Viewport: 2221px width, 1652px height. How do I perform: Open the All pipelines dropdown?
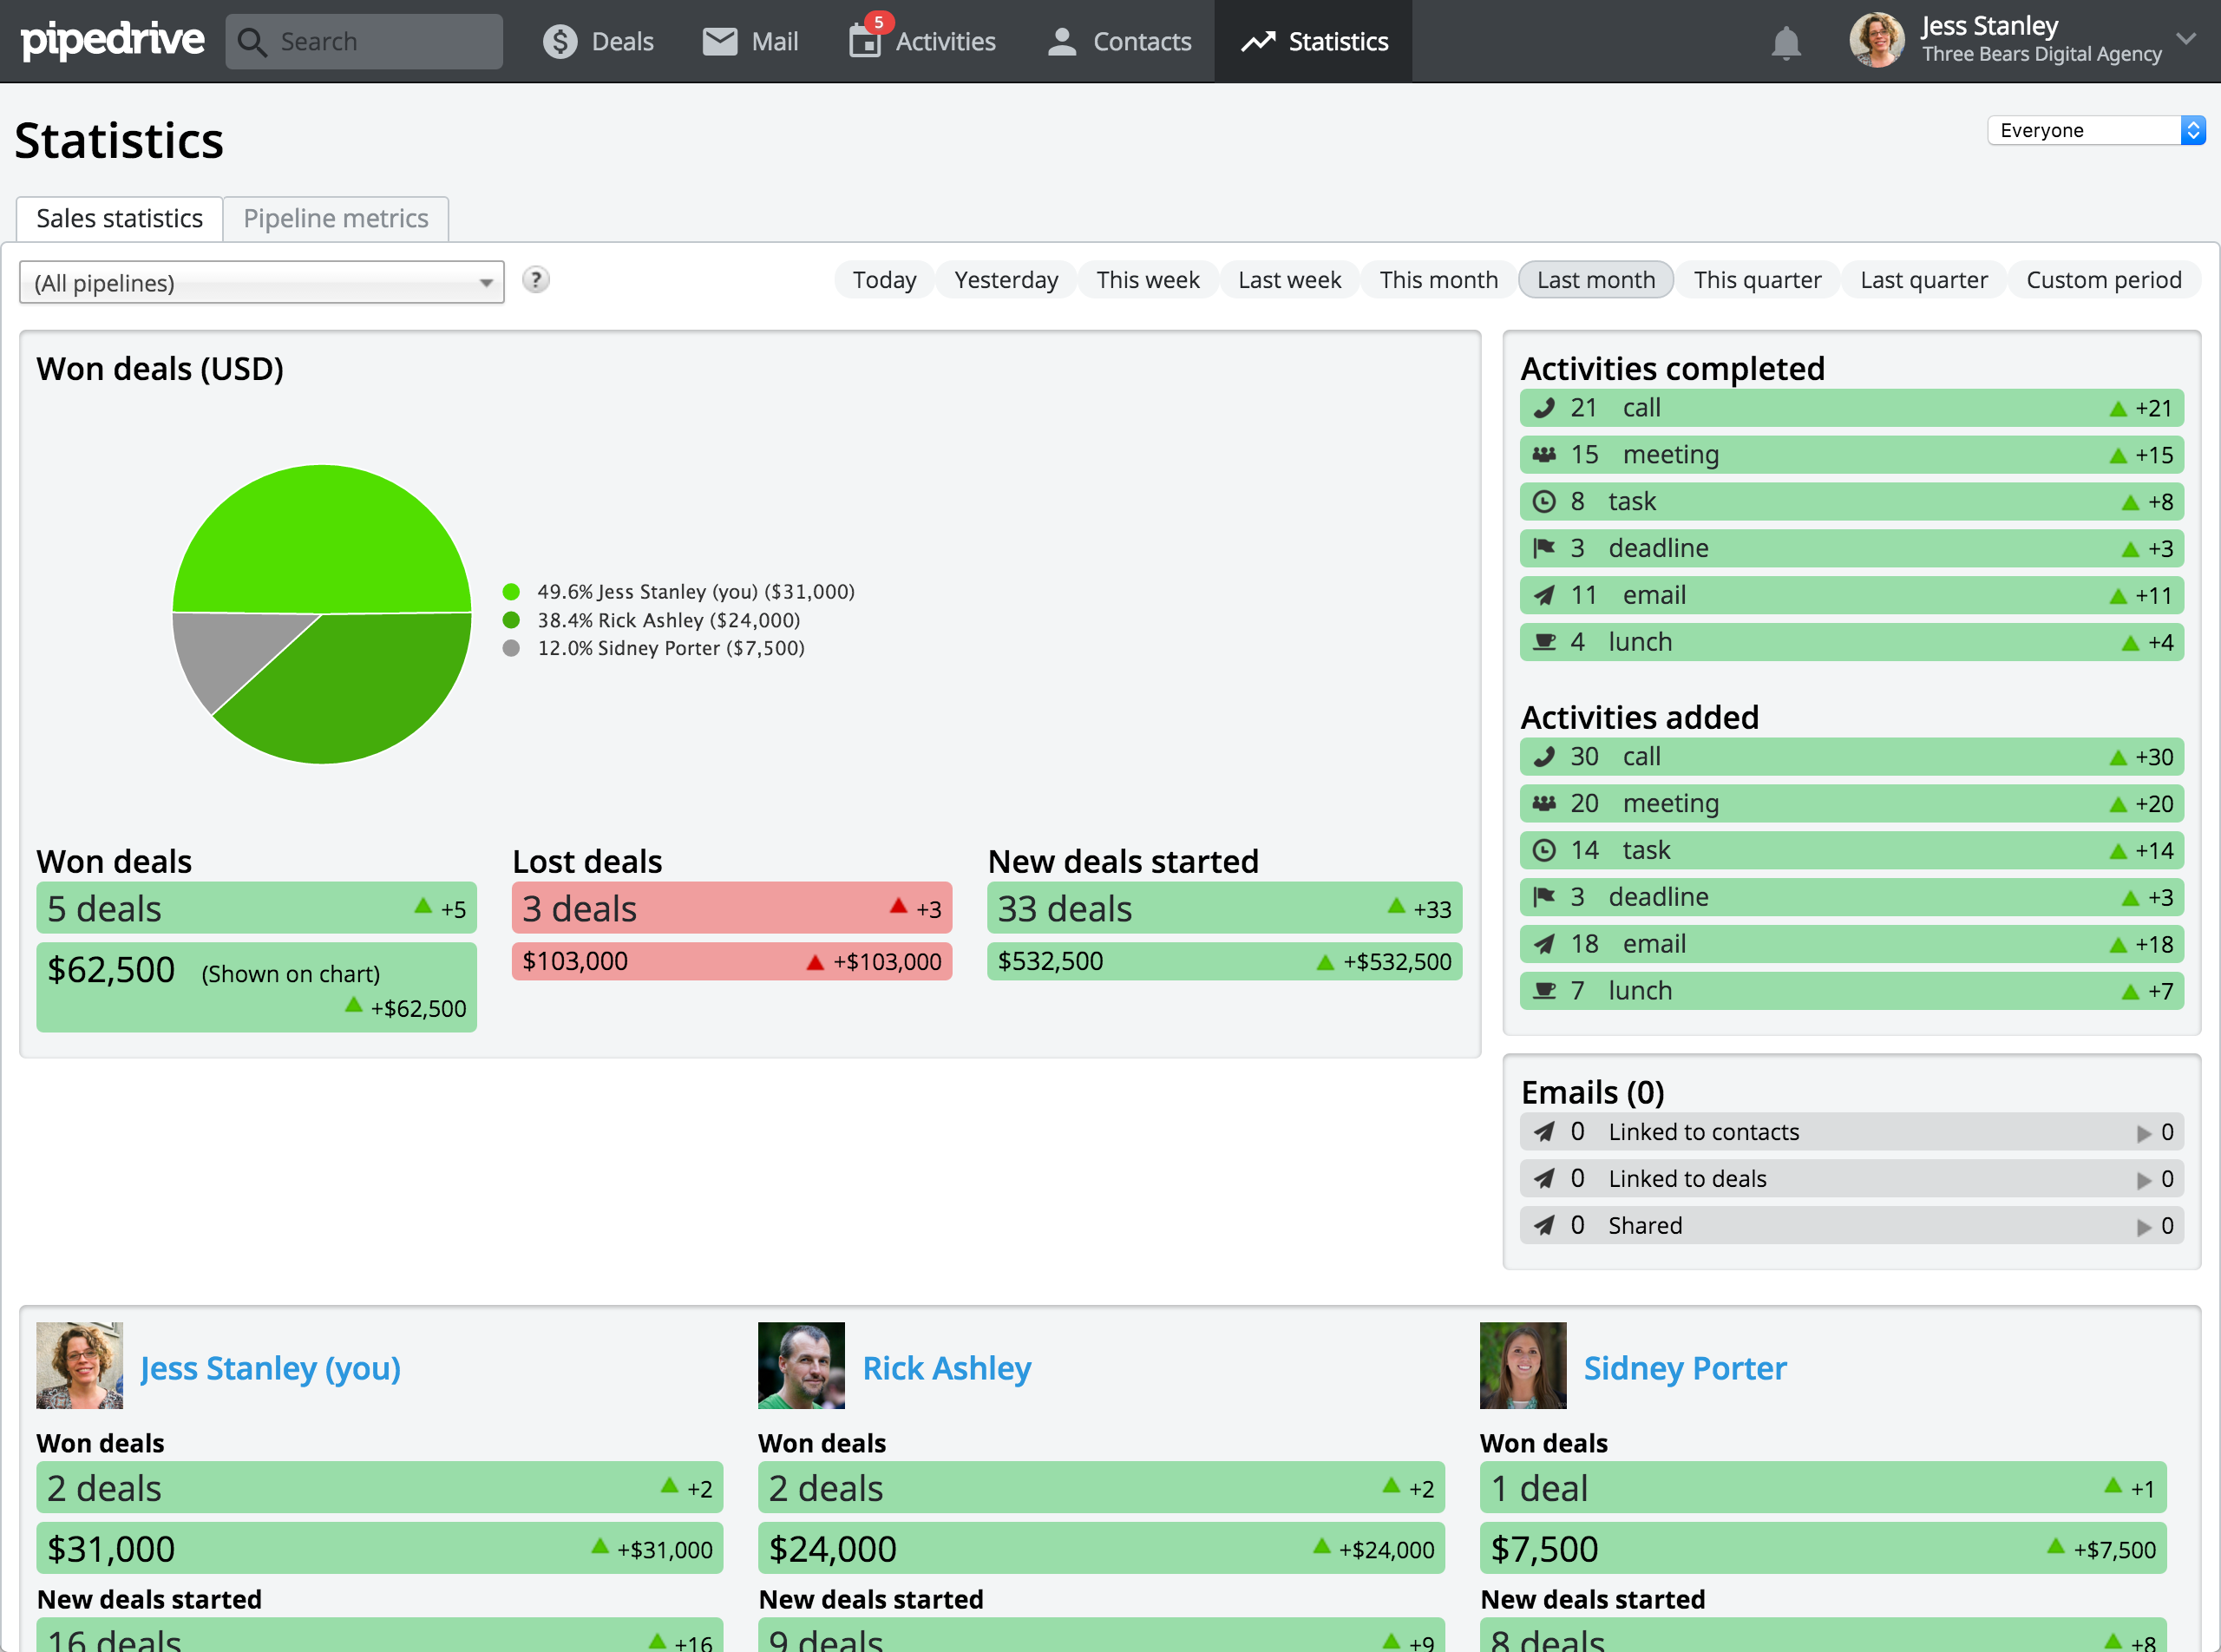(x=262, y=283)
